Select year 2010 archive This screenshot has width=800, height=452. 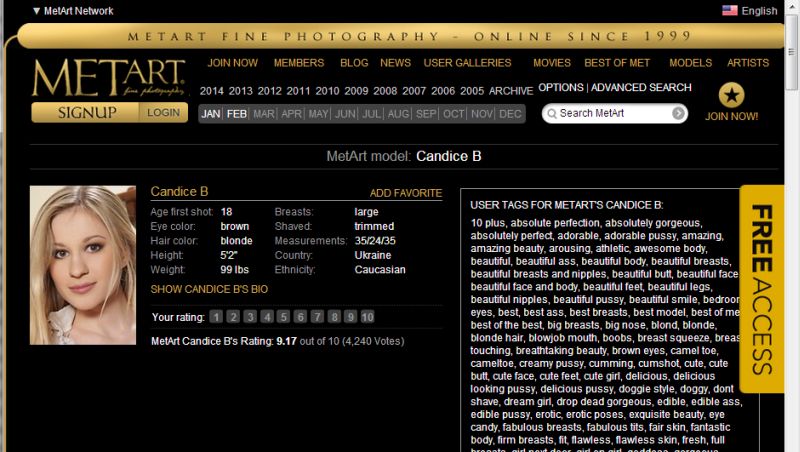[x=327, y=91]
